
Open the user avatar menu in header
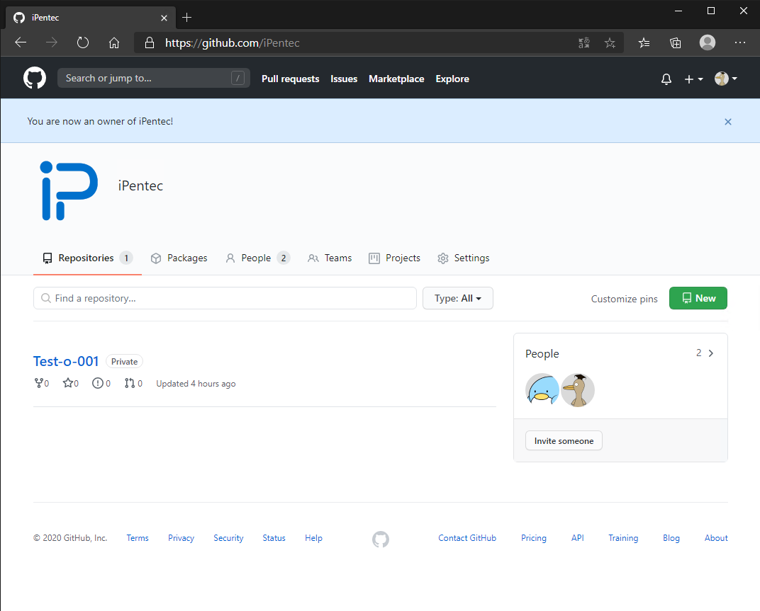tap(726, 78)
